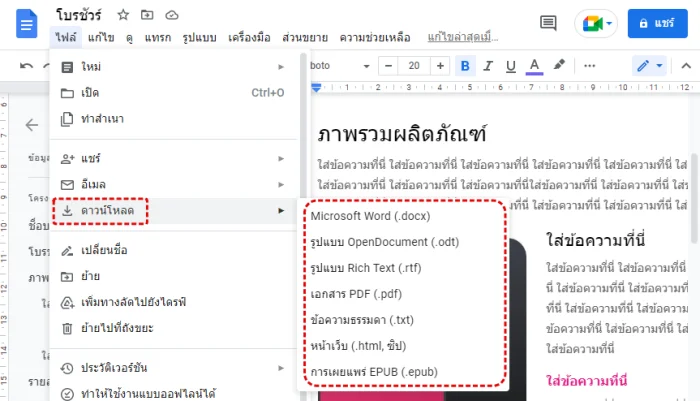Viewport: 700px width, 401px height.
Task: Star the document โบรชัวร์
Action: point(123,15)
